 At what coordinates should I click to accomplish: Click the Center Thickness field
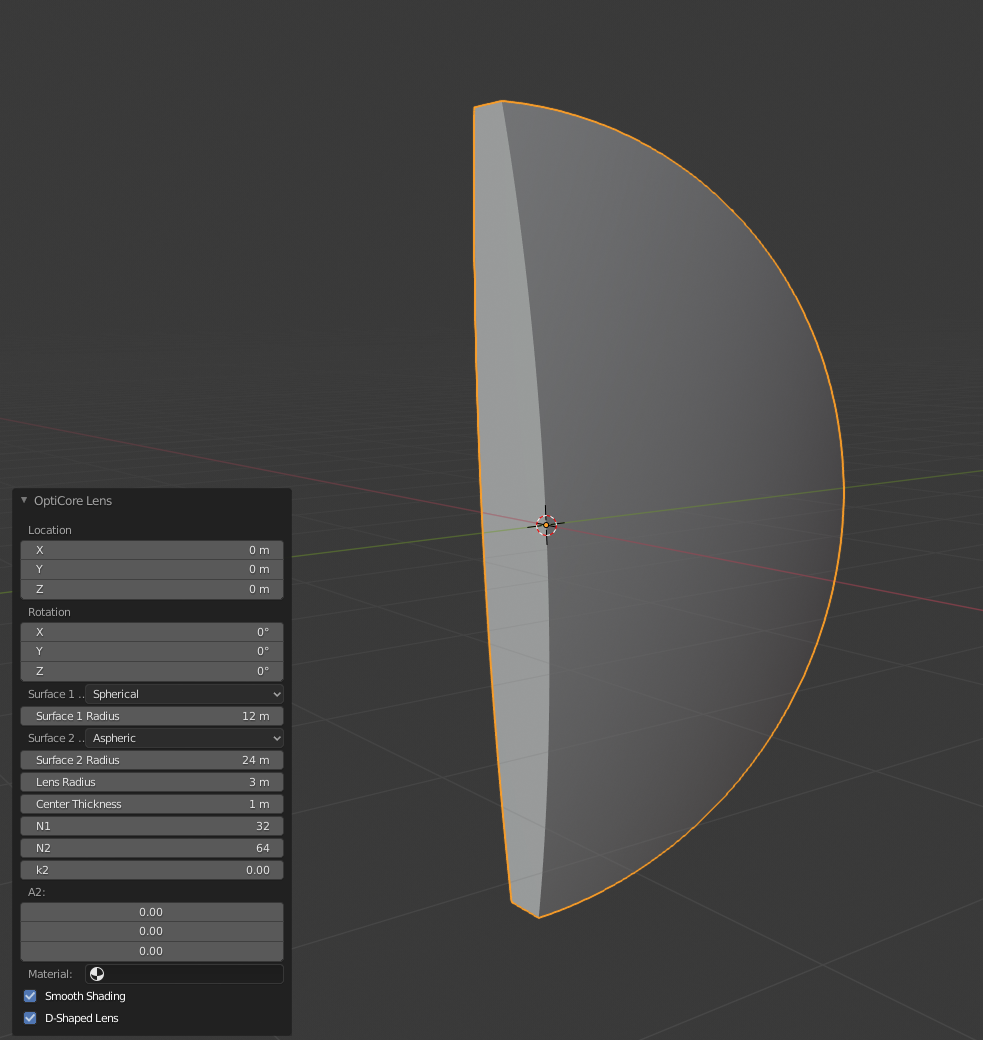(x=152, y=804)
